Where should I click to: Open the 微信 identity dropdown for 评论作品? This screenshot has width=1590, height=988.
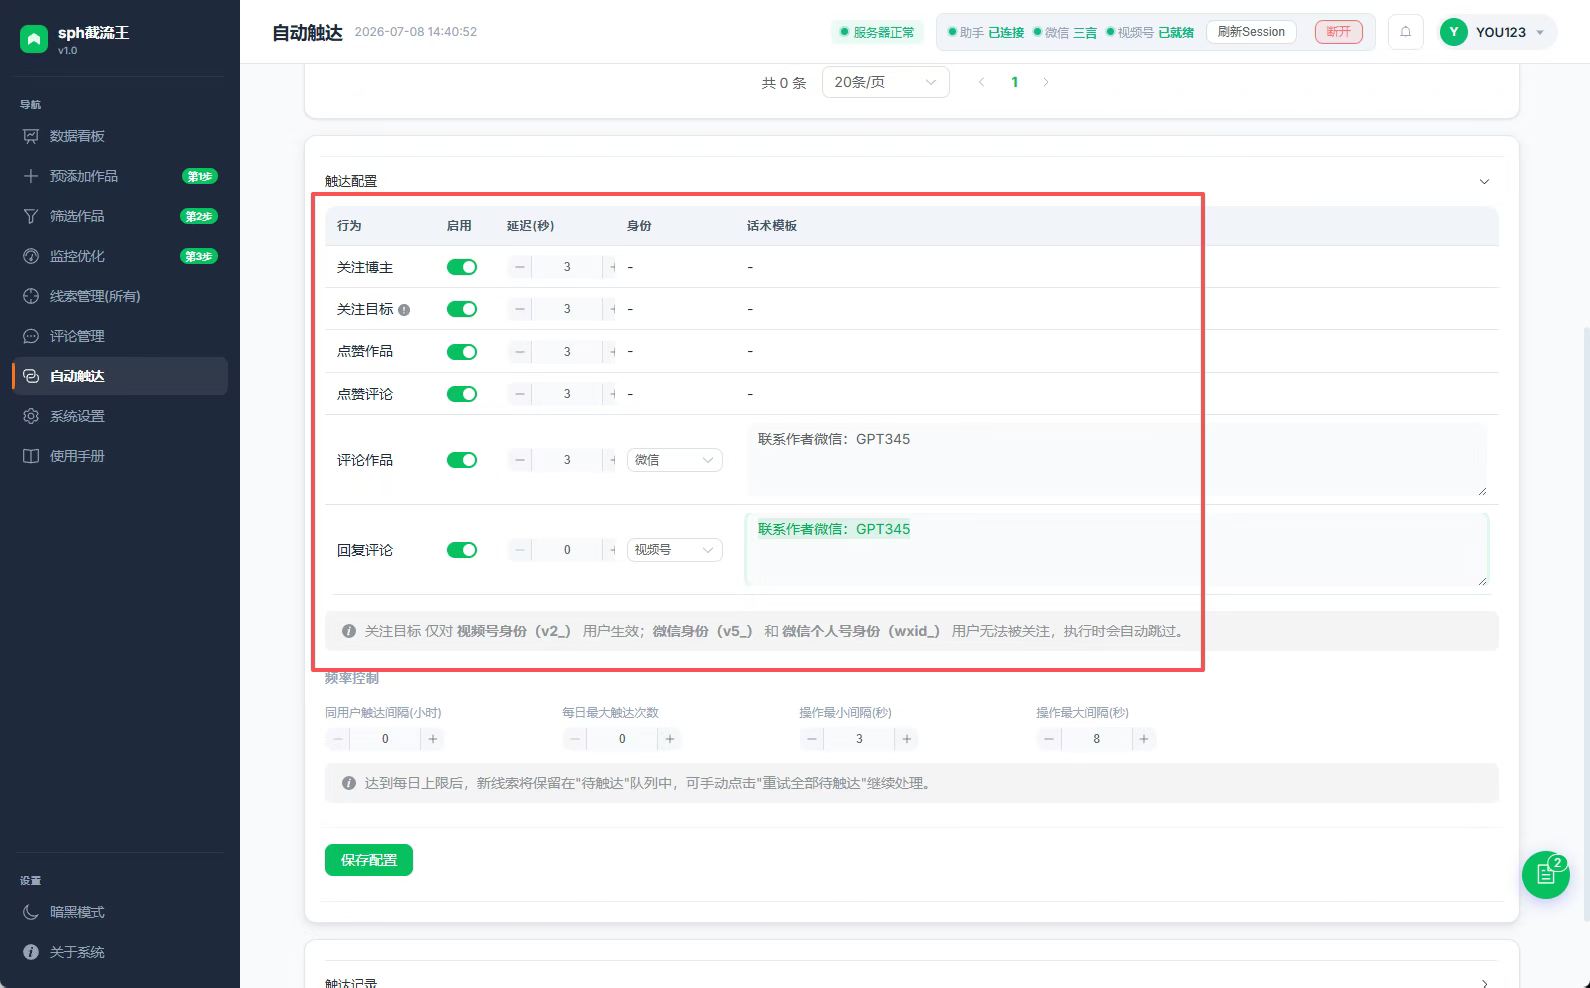coord(675,460)
